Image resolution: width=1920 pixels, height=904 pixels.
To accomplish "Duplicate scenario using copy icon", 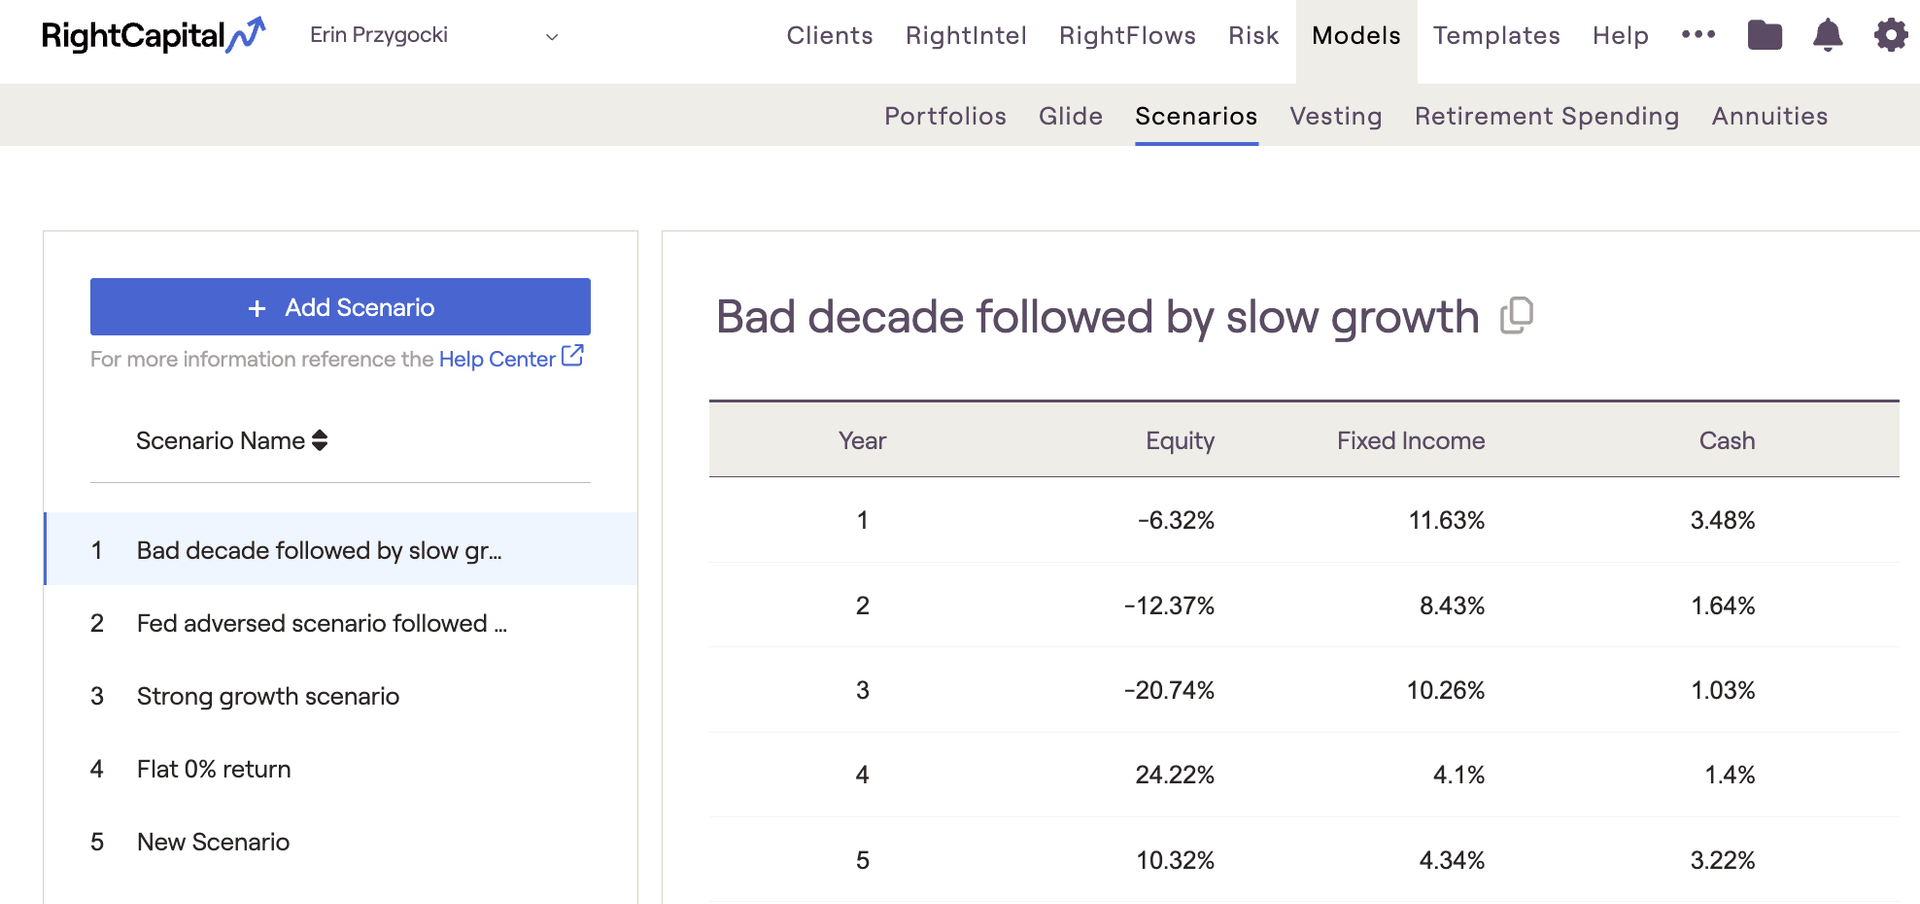I will tap(1517, 316).
